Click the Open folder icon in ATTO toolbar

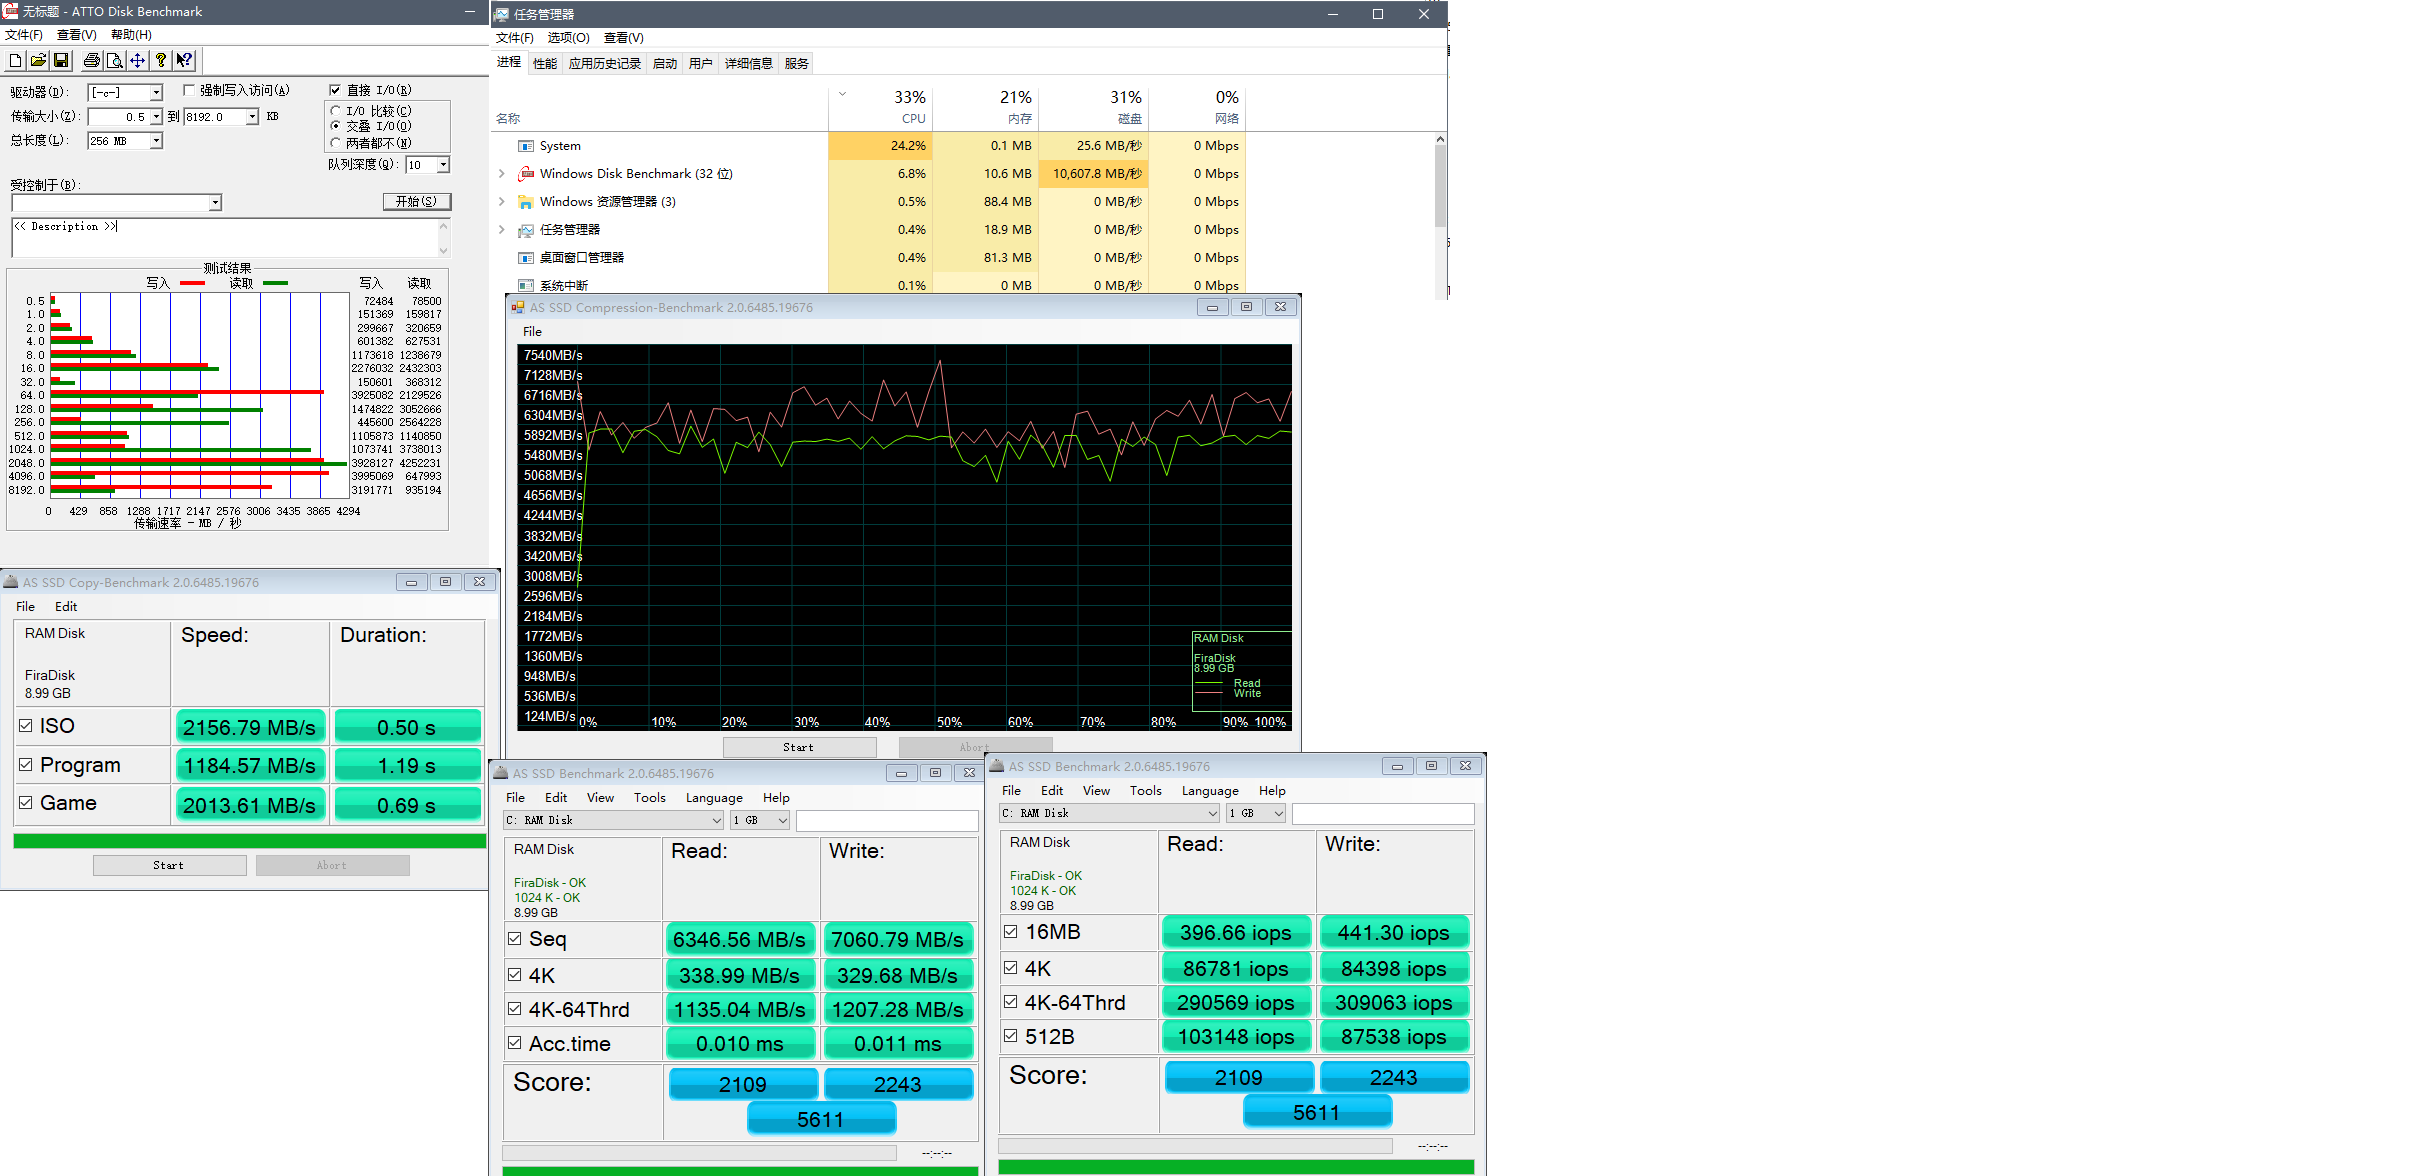(x=38, y=61)
